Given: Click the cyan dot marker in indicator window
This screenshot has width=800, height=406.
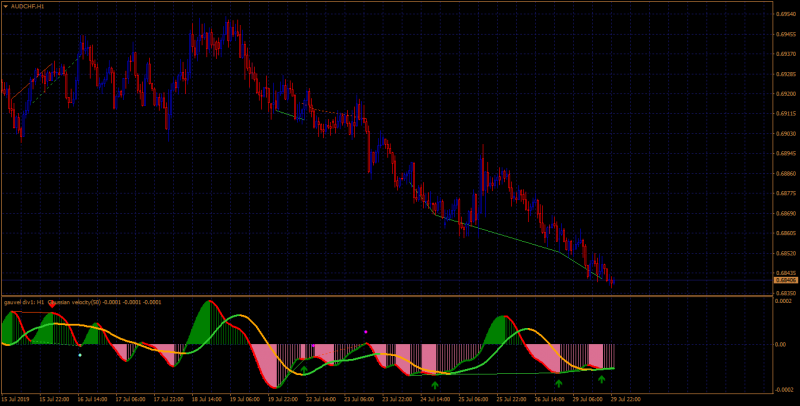Looking at the screenshot, I should (80, 355).
